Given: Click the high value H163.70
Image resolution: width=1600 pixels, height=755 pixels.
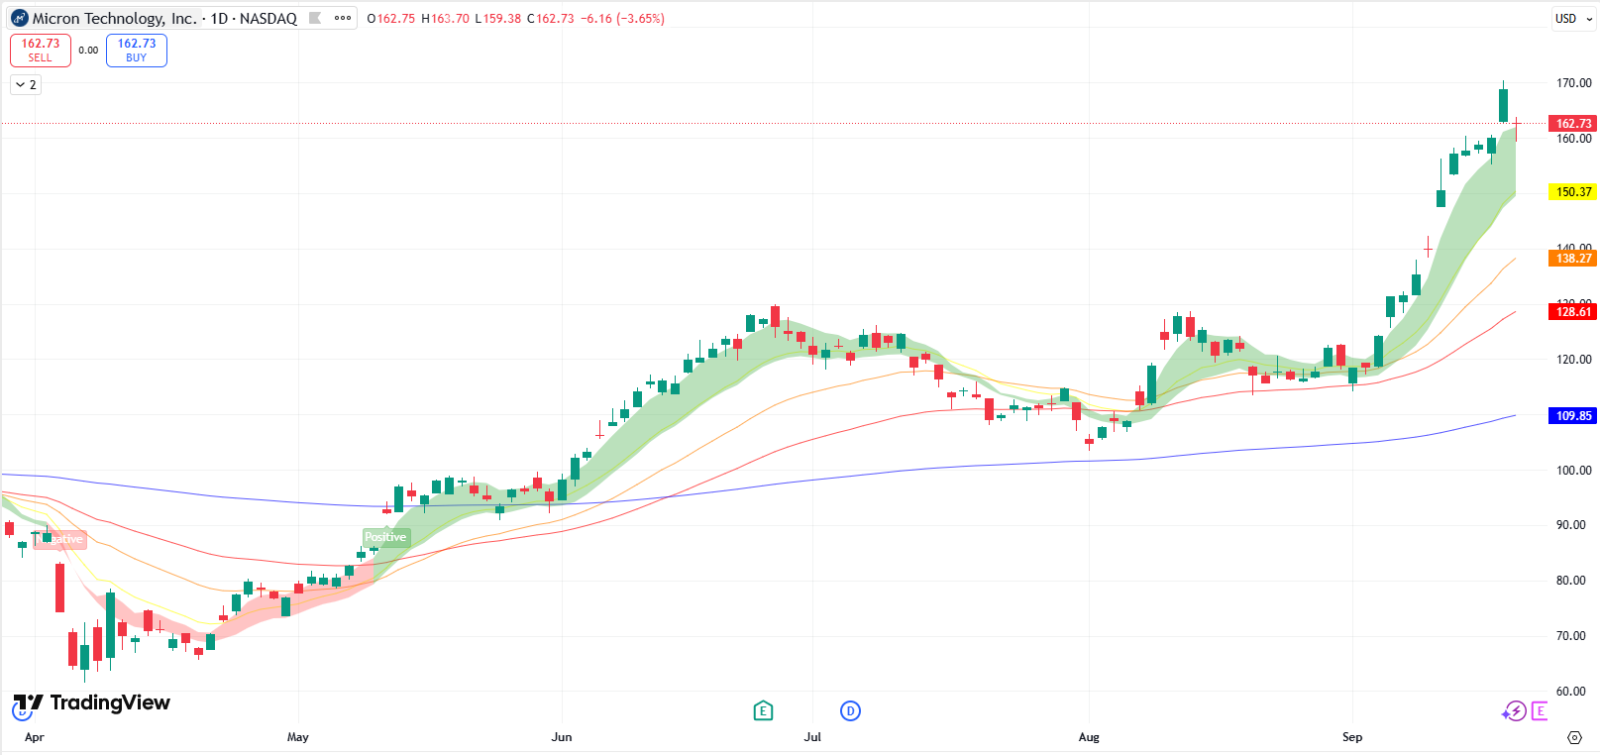Looking at the screenshot, I should (446, 18).
